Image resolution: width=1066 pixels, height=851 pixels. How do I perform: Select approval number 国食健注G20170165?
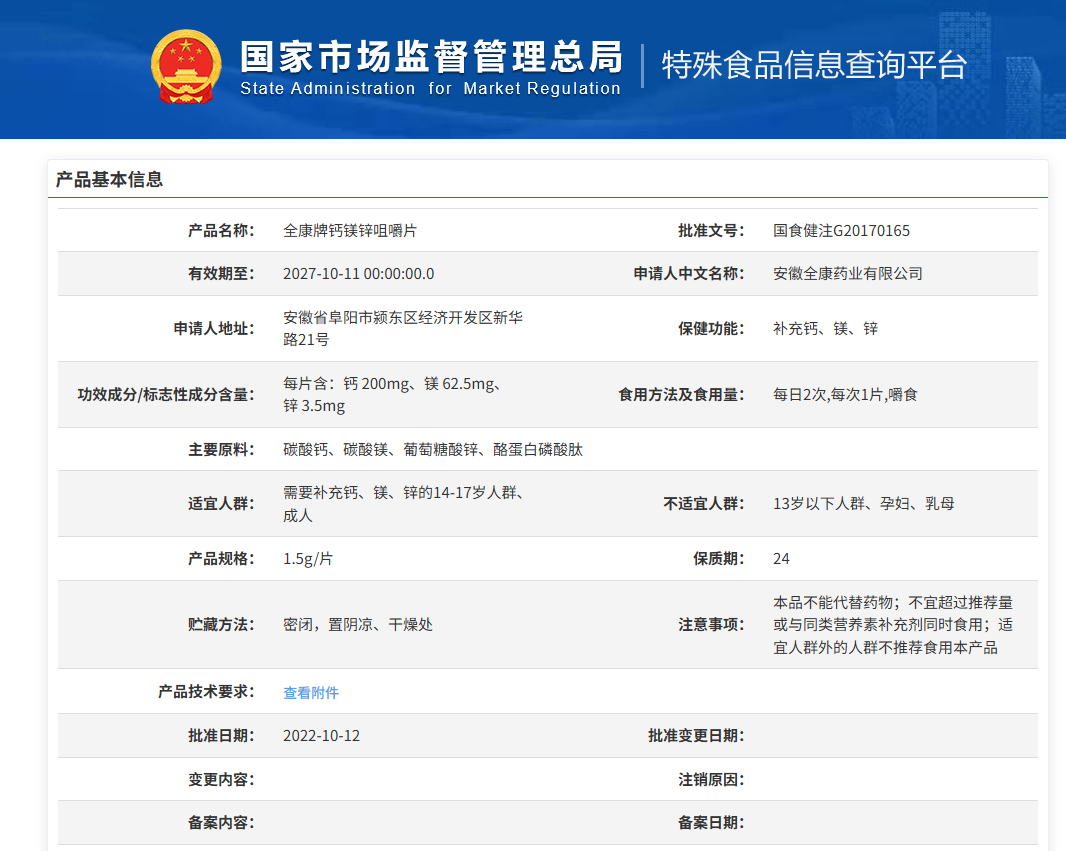[x=841, y=230]
